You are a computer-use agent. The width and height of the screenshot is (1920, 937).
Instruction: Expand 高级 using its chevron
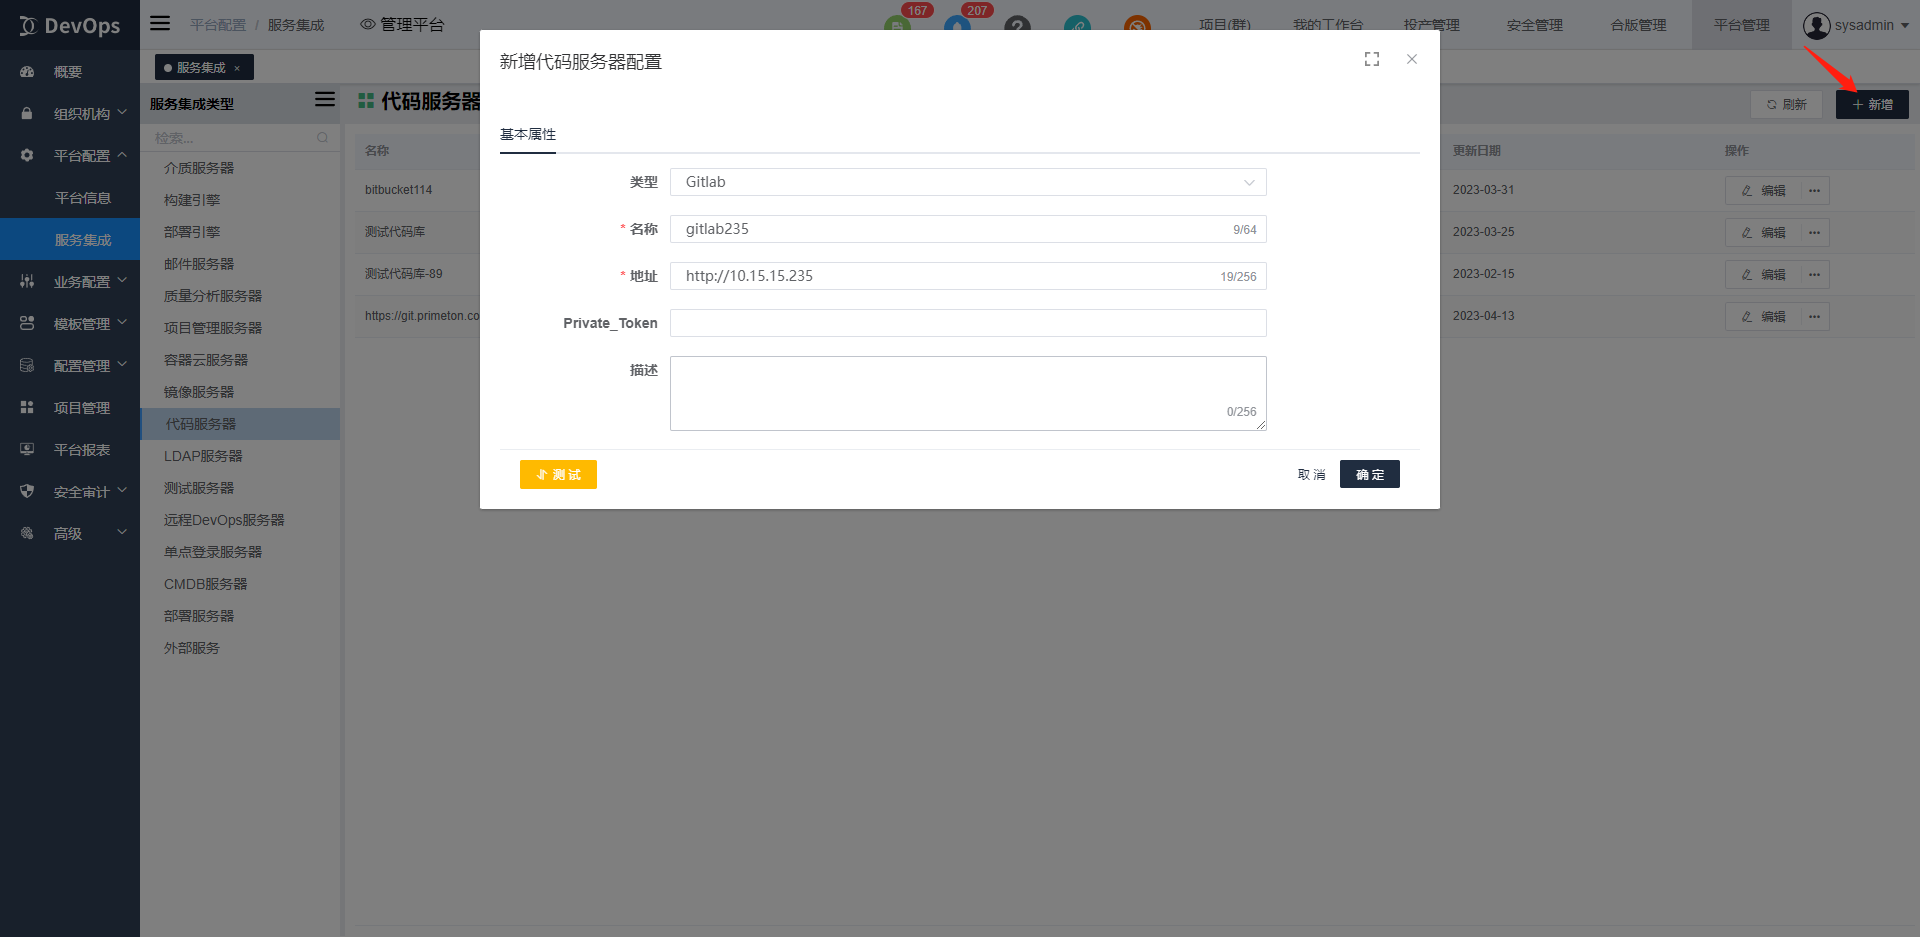122,533
